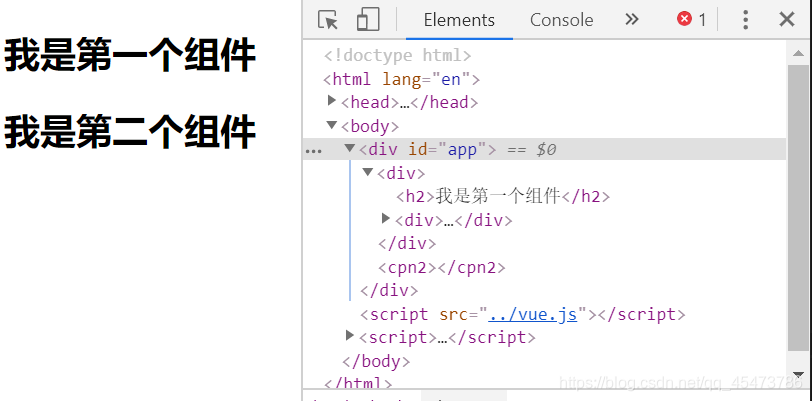Open the more tabs chevron
Screen dimensions: 812x401
tap(631, 20)
